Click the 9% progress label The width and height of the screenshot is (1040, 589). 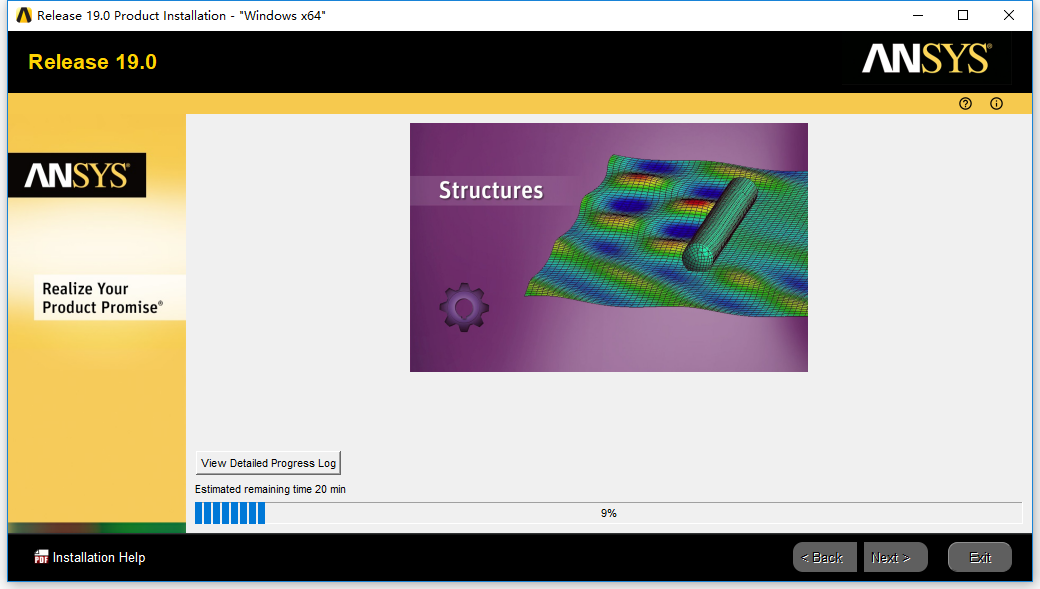tap(609, 513)
